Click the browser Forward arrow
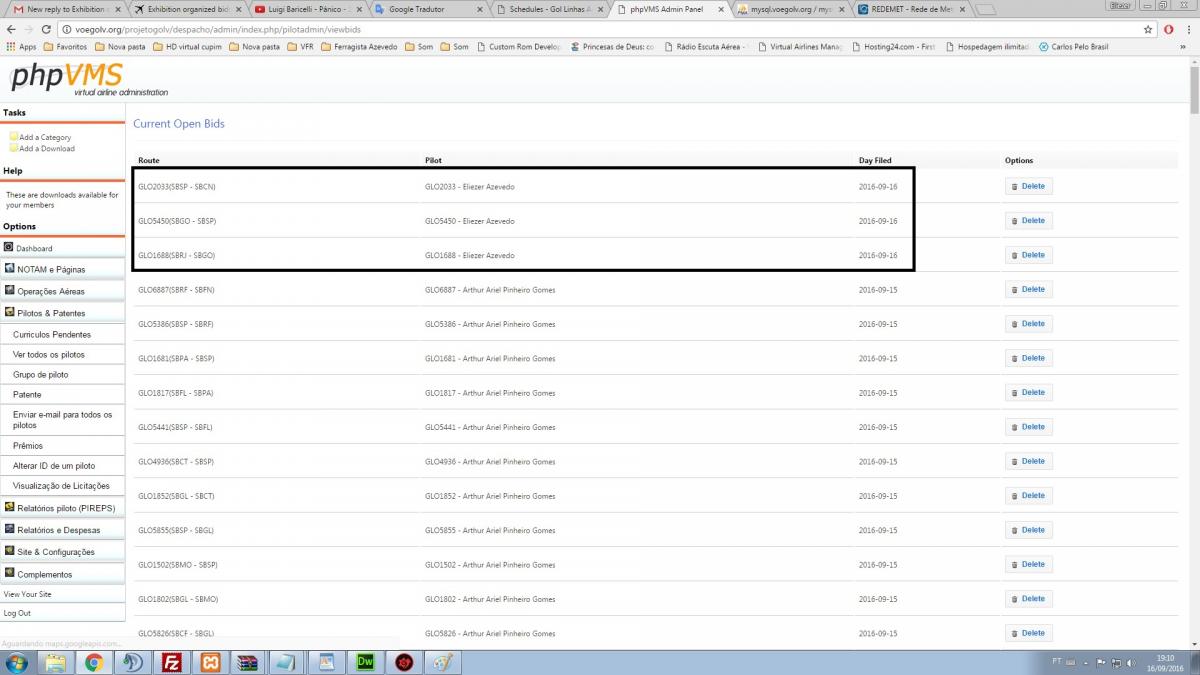 29,30
